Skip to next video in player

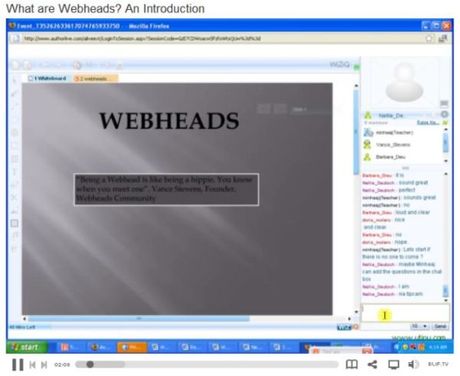tap(44, 365)
